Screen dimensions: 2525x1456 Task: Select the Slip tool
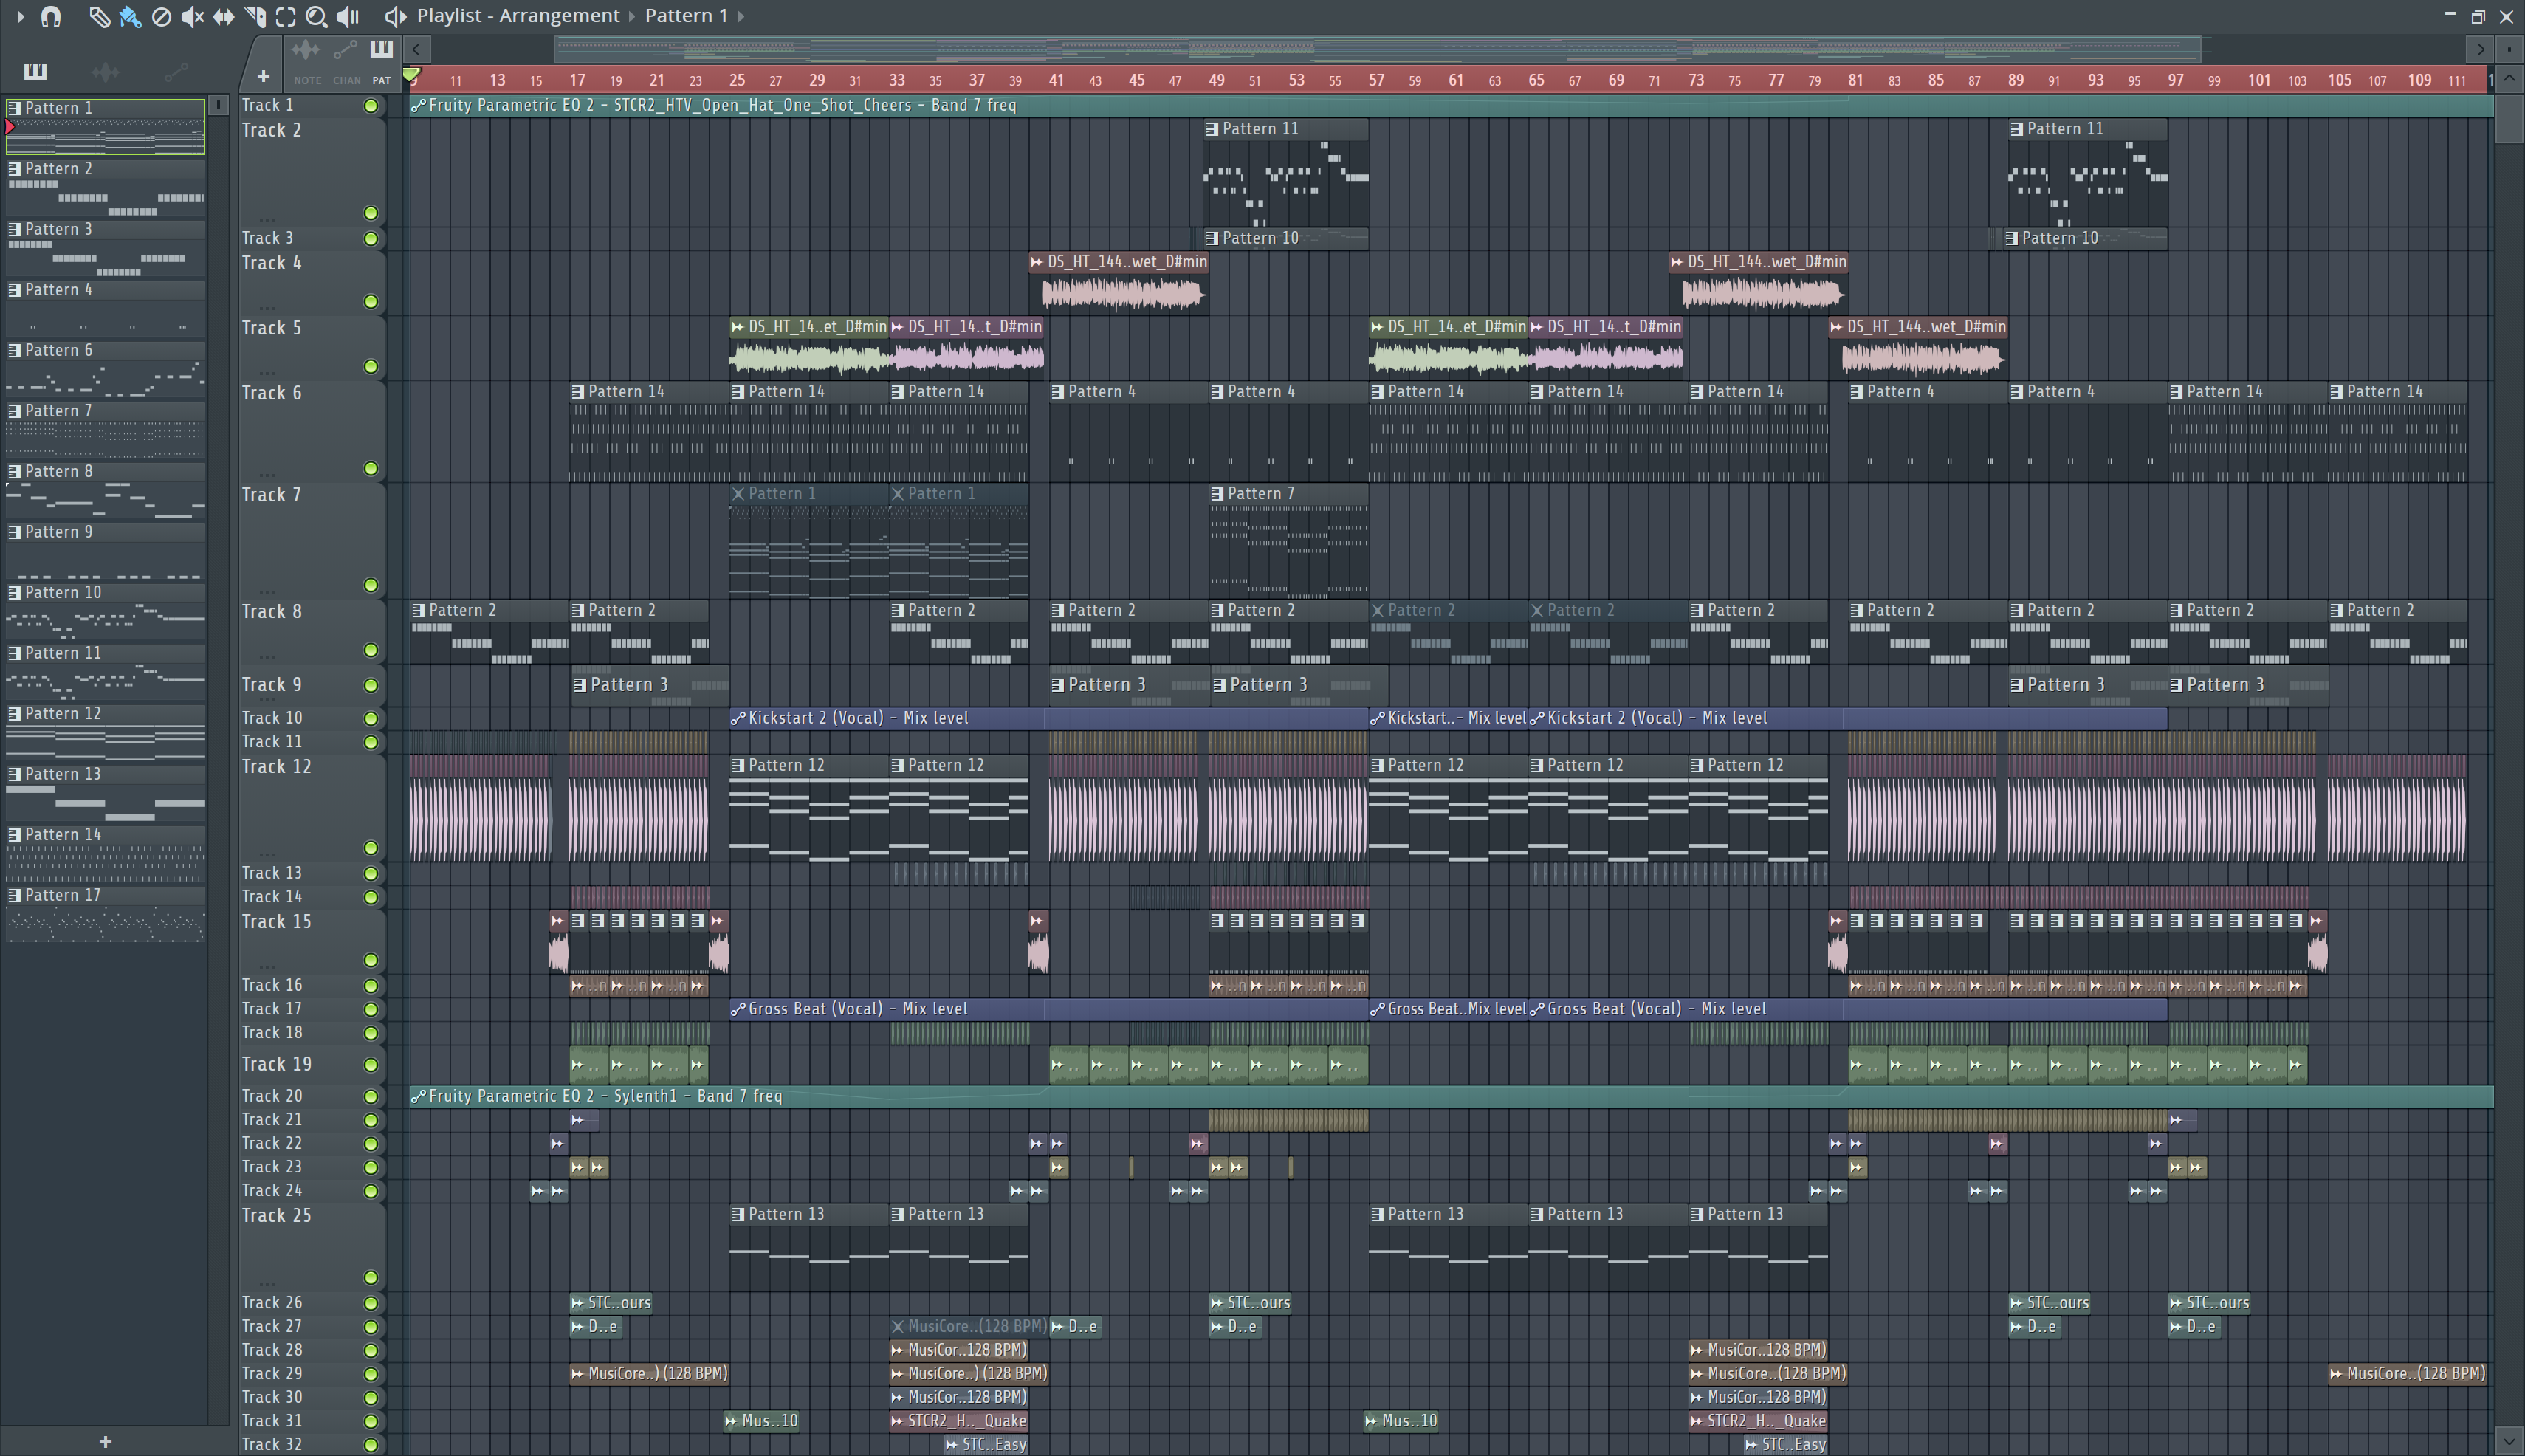click(x=223, y=16)
